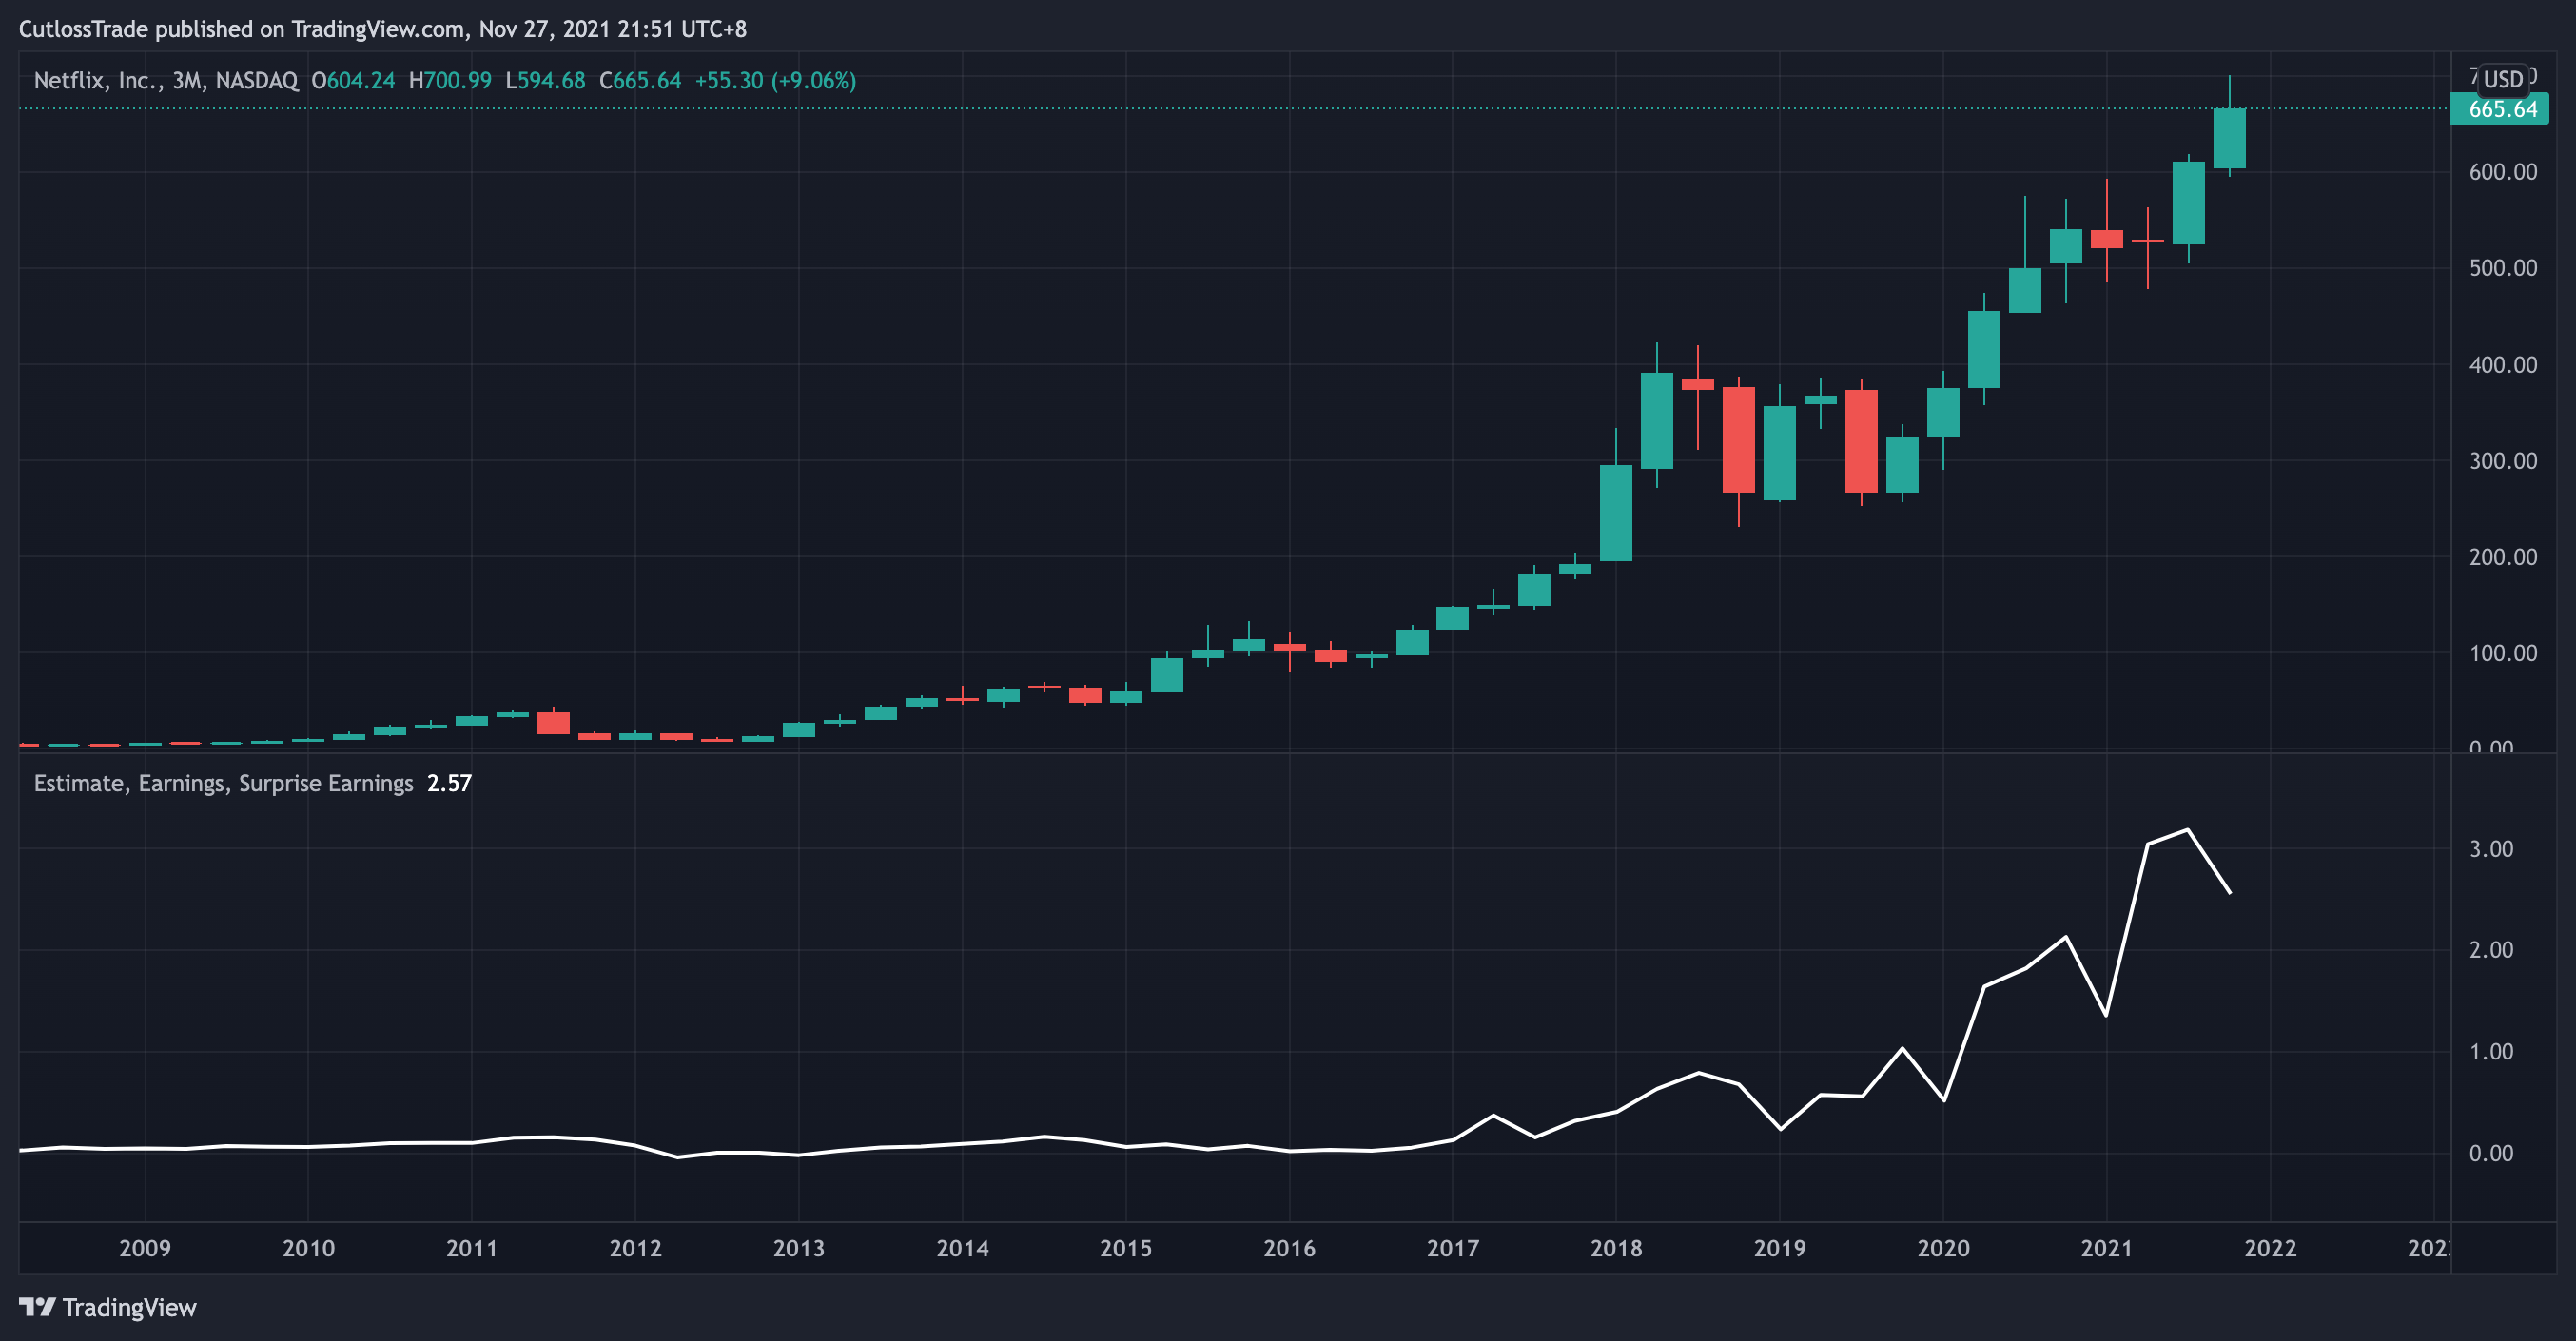Click the 200.00 price axis label
Viewport: 2576px width, 1341px height.
(x=2503, y=557)
